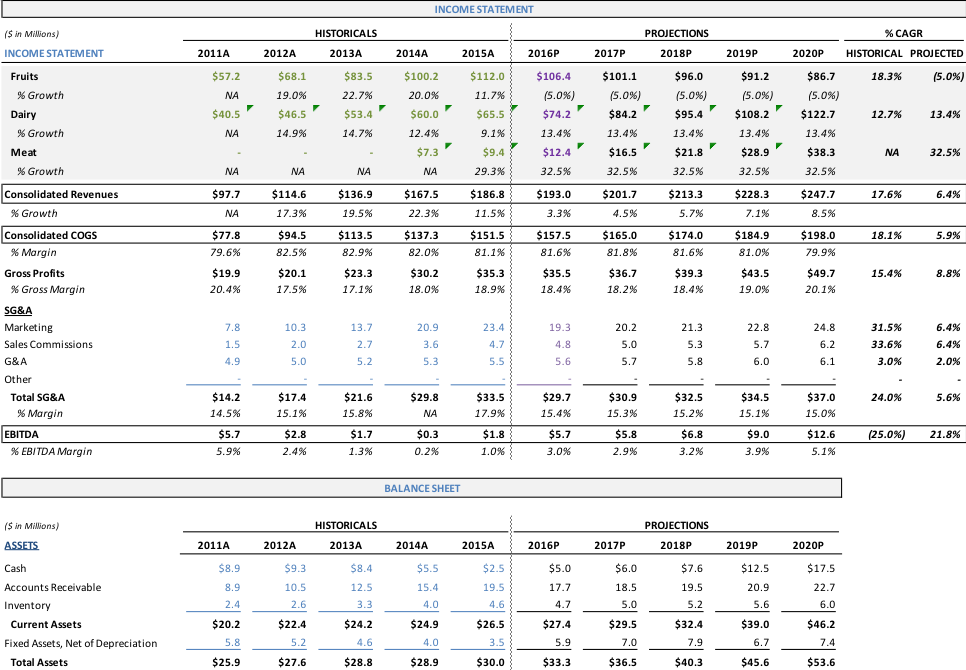Screen dimensions: 966x670
Task: Click the EBITDA row label
Action: pos(22,434)
